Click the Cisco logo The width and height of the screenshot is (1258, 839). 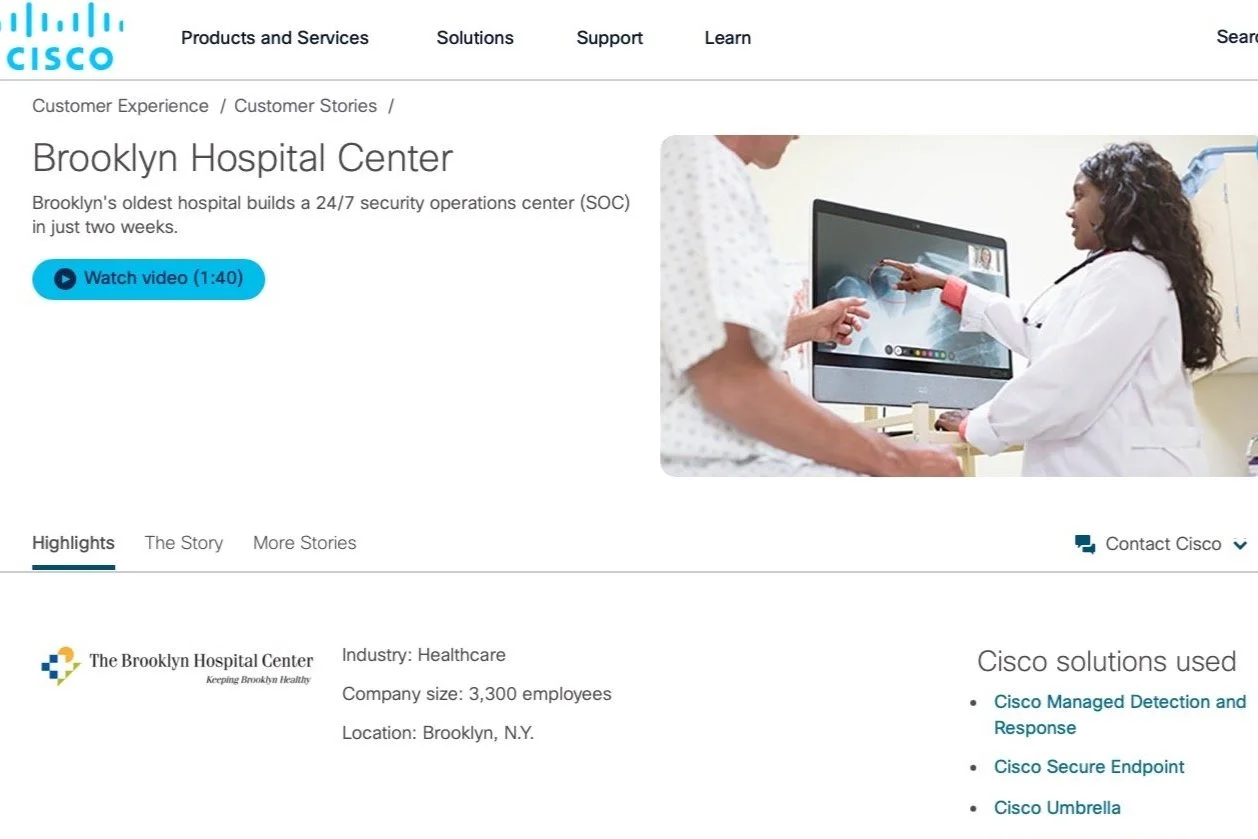[60, 37]
